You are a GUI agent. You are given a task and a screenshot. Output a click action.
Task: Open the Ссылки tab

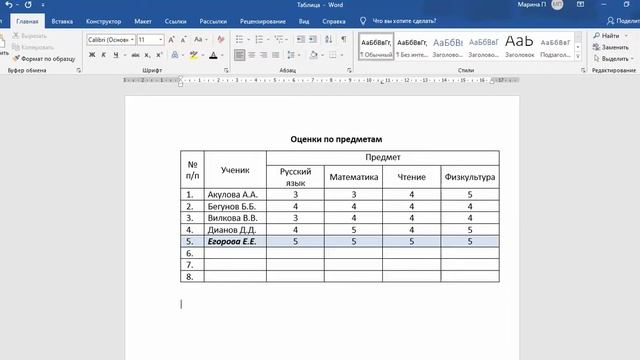point(176,21)
